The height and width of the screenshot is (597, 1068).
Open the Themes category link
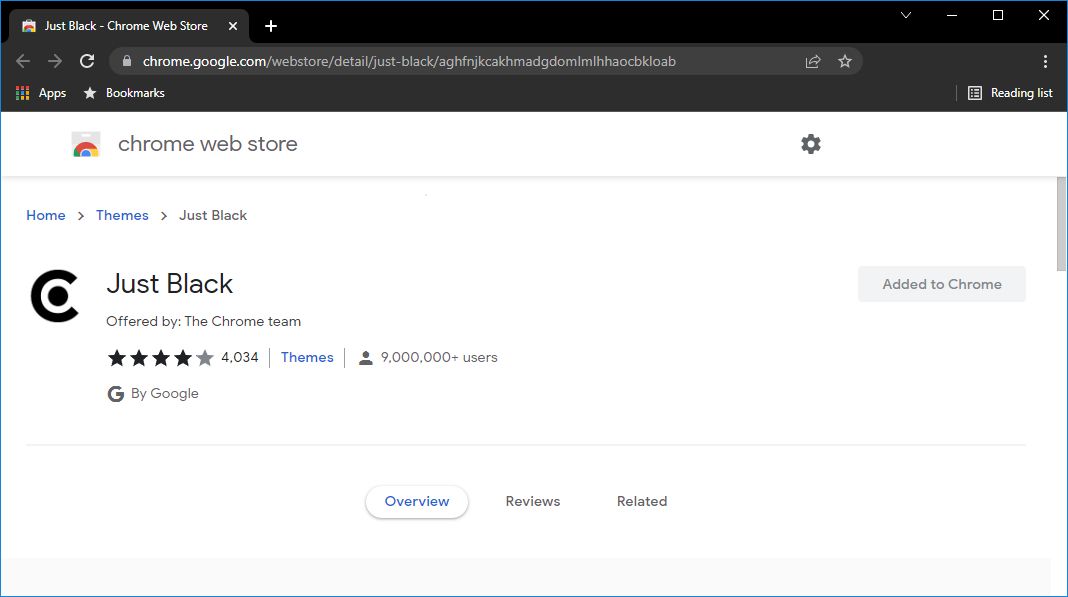coord(307,357)
